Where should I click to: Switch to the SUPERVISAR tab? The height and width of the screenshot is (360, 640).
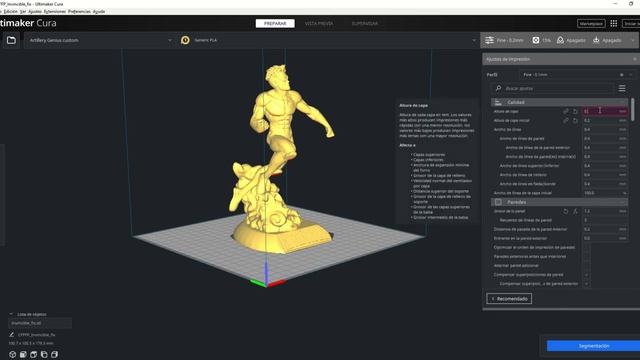[x=364, y=24]
